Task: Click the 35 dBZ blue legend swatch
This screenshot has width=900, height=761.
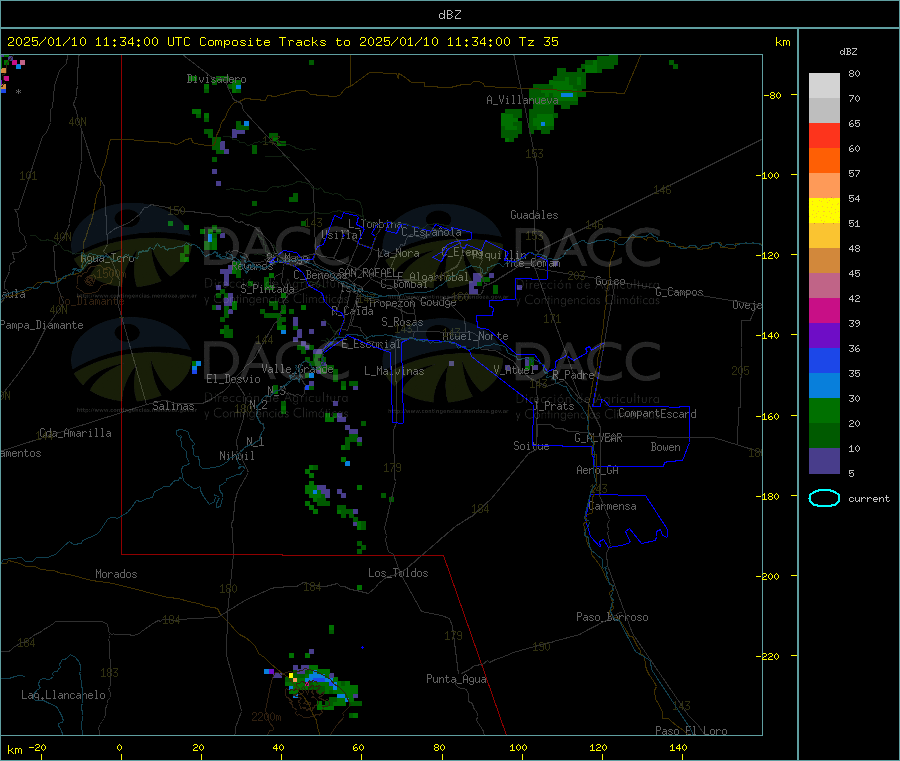Action: point(824,360)
